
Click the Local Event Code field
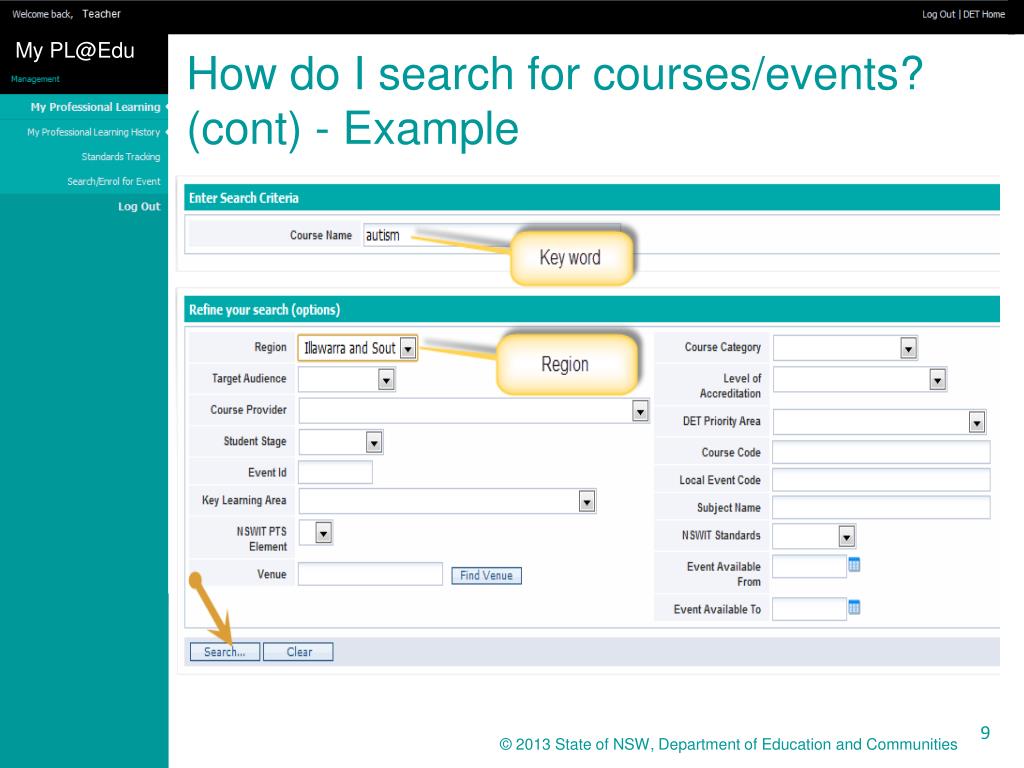[881, 480]
